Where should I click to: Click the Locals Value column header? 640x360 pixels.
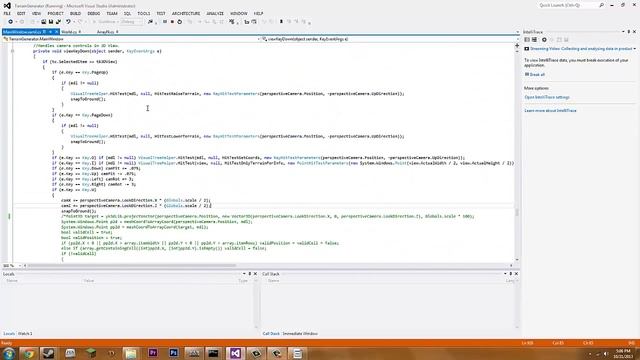coord(89,281)
